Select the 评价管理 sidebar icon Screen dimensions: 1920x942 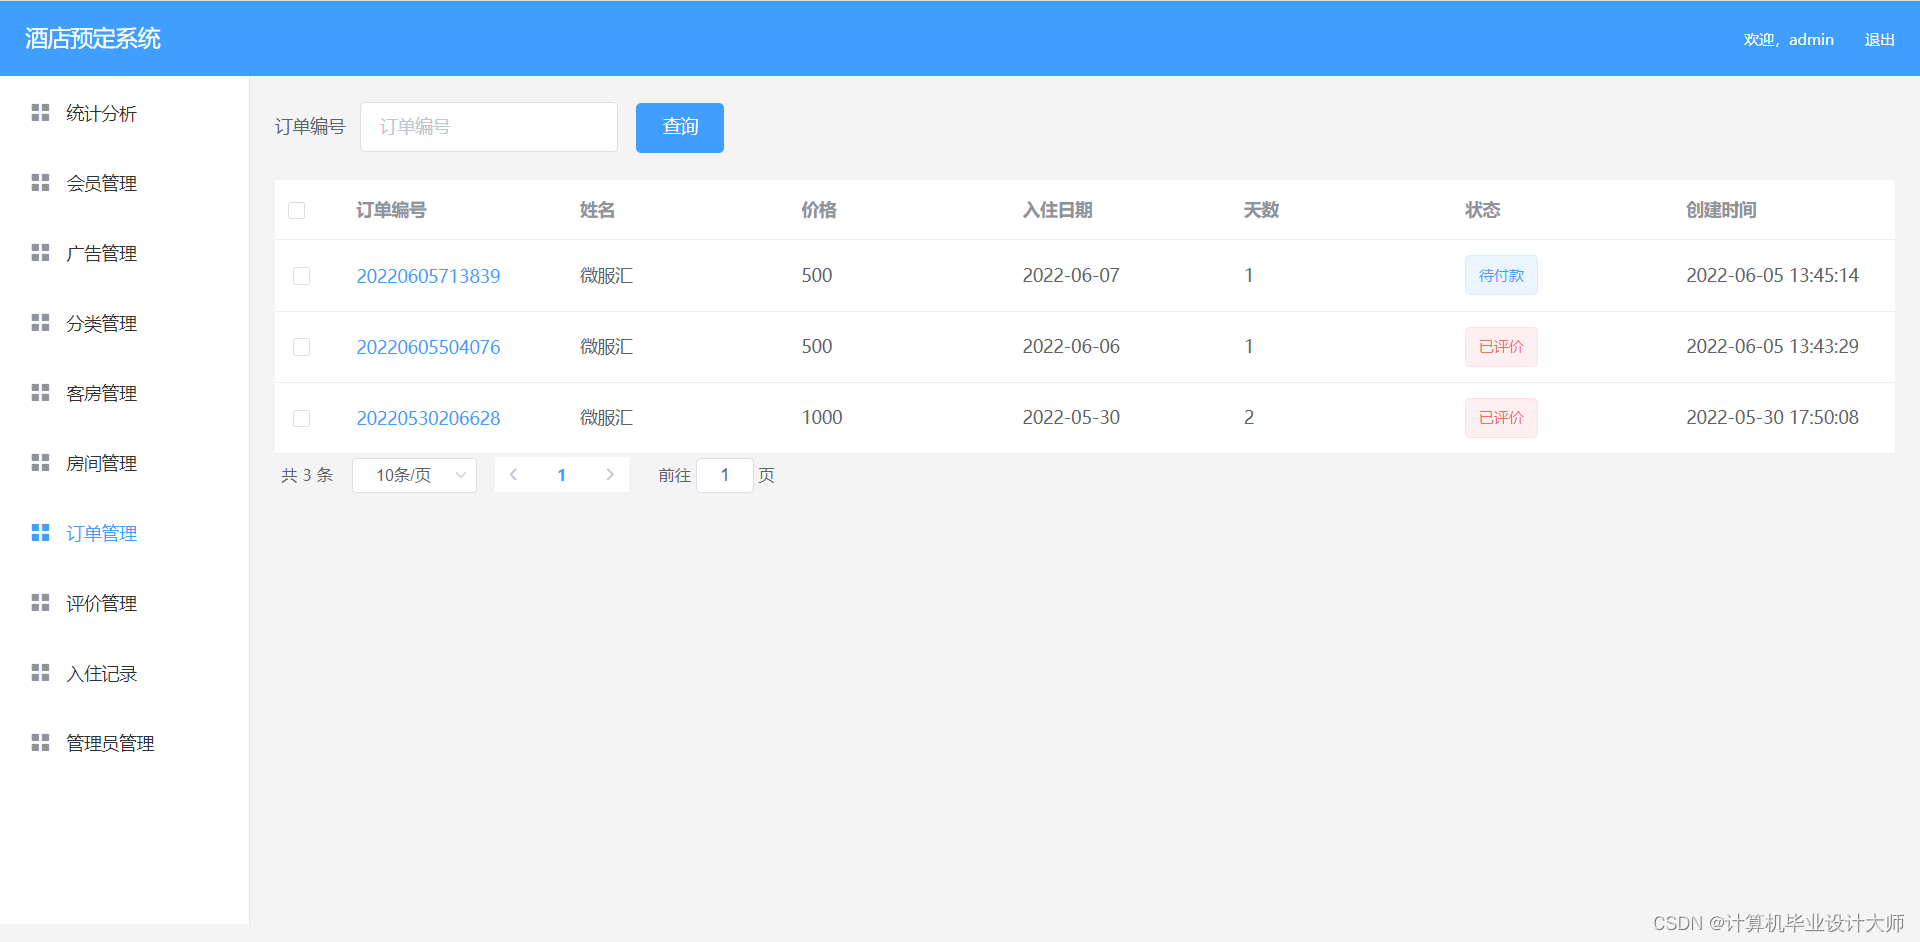[x=41, y=602]
